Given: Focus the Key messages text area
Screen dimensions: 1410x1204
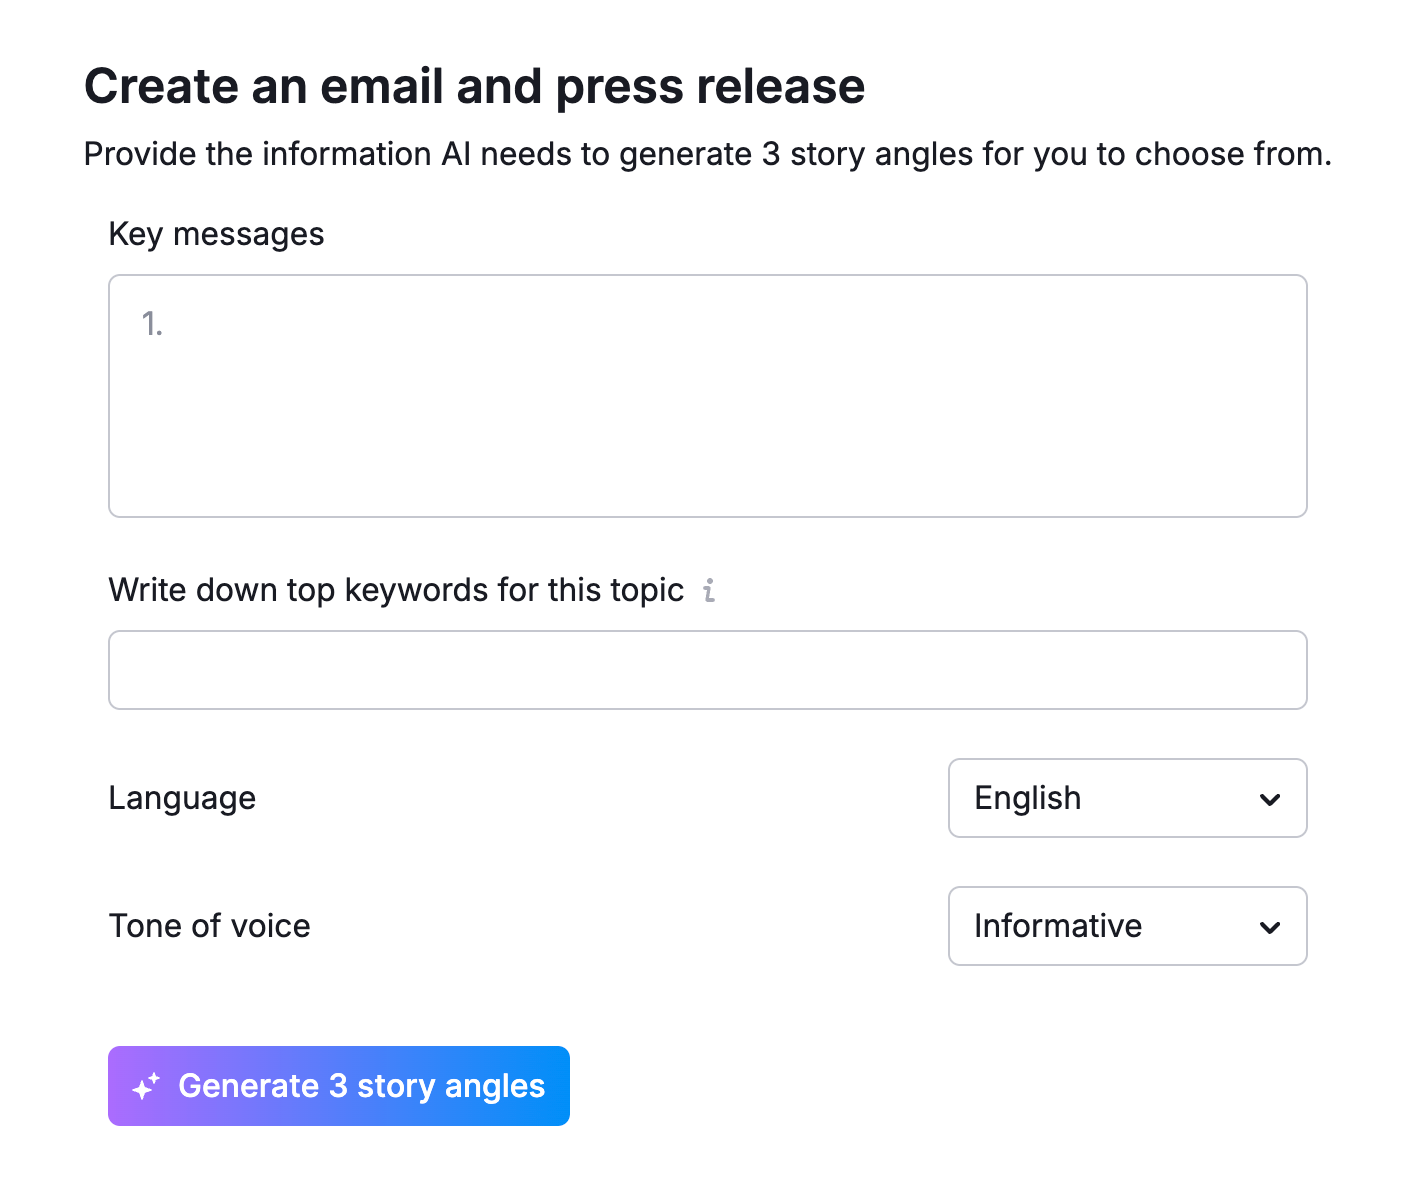Looking at the screenshot, I should [x=707, y=396].
